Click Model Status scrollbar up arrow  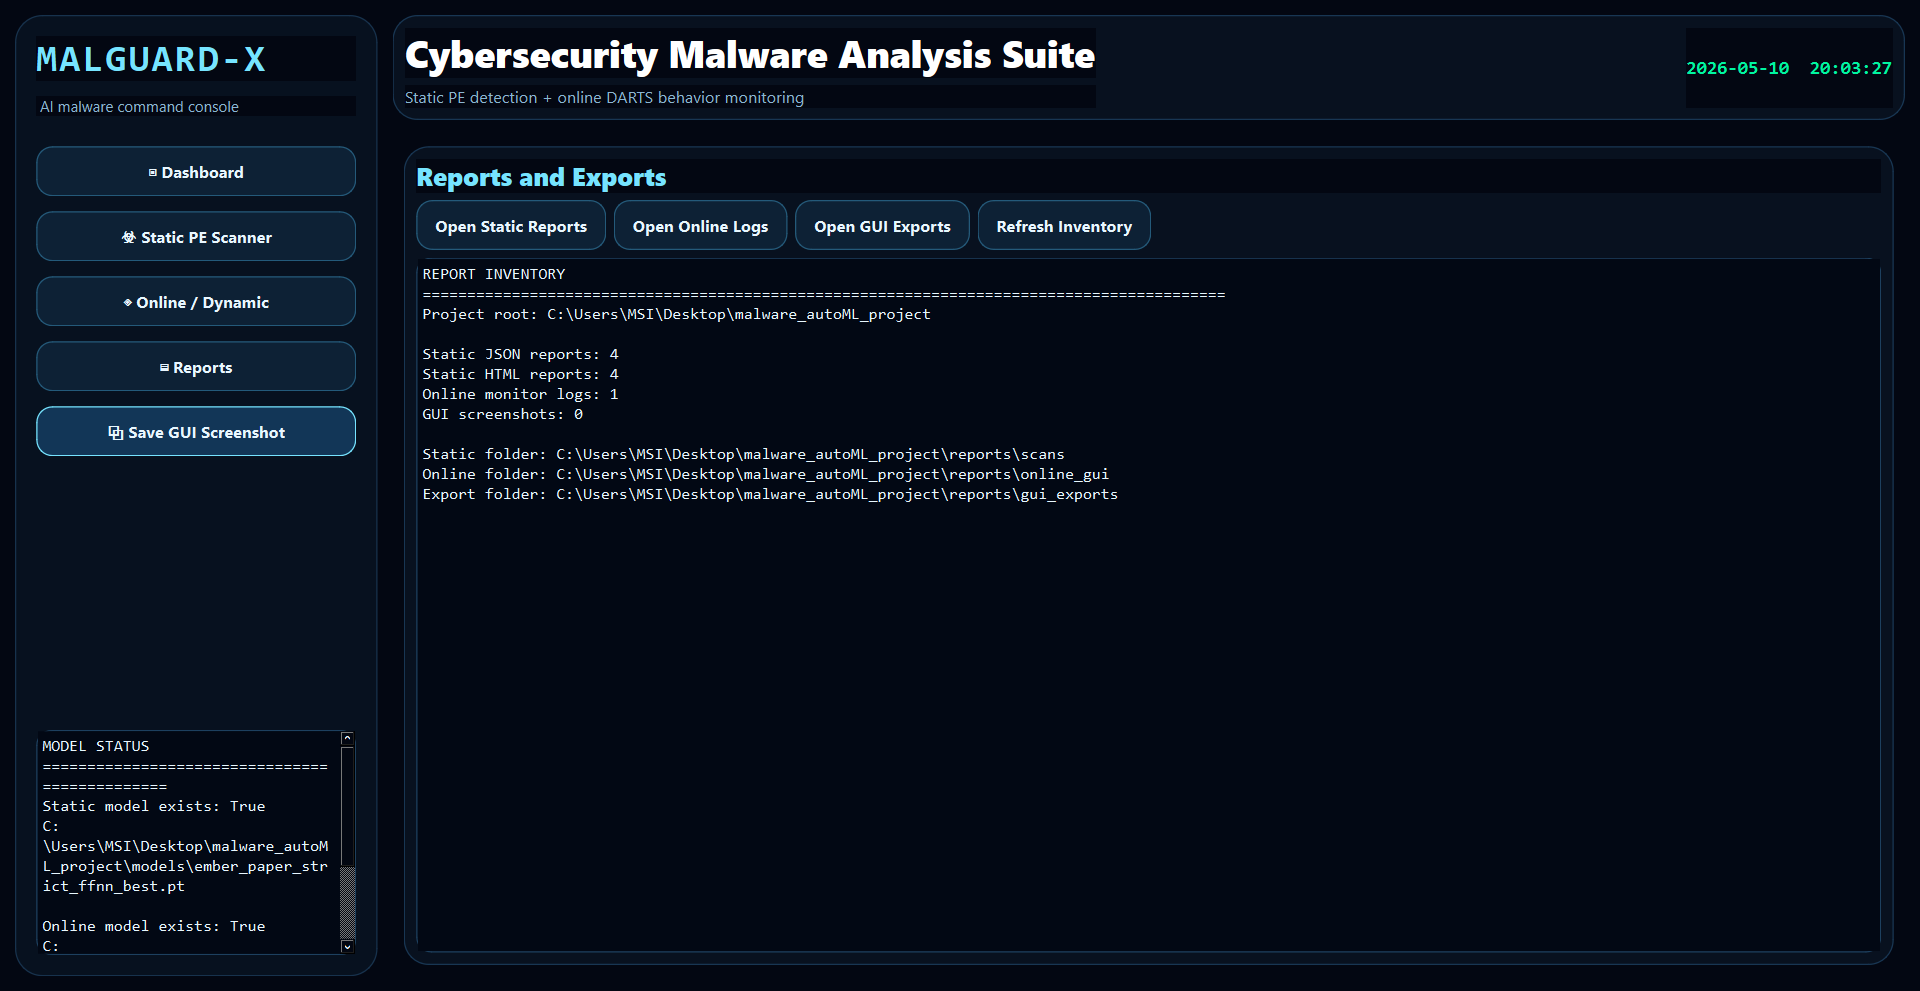coord(347,739)
